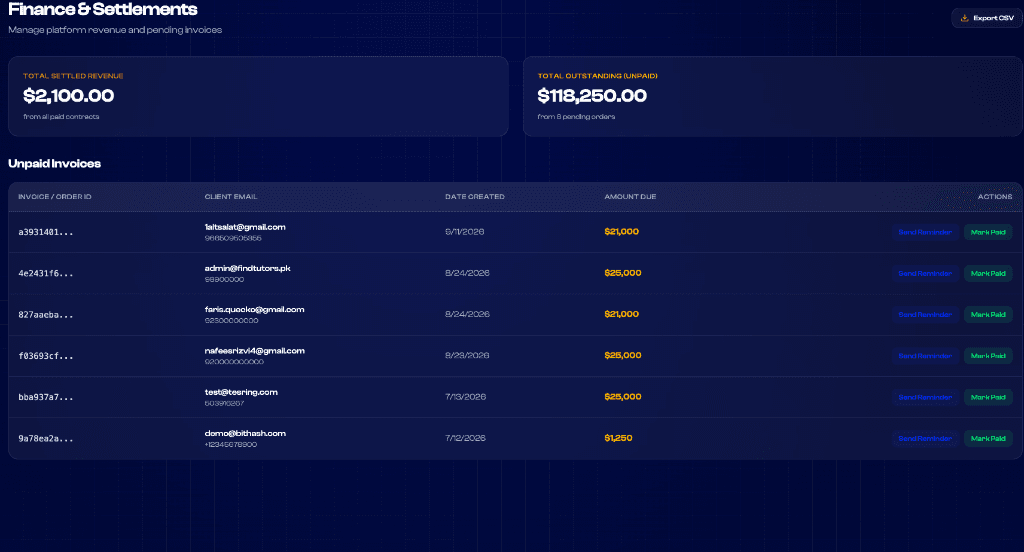Click amount due for invoice a3931401

[x=622, y=231]
